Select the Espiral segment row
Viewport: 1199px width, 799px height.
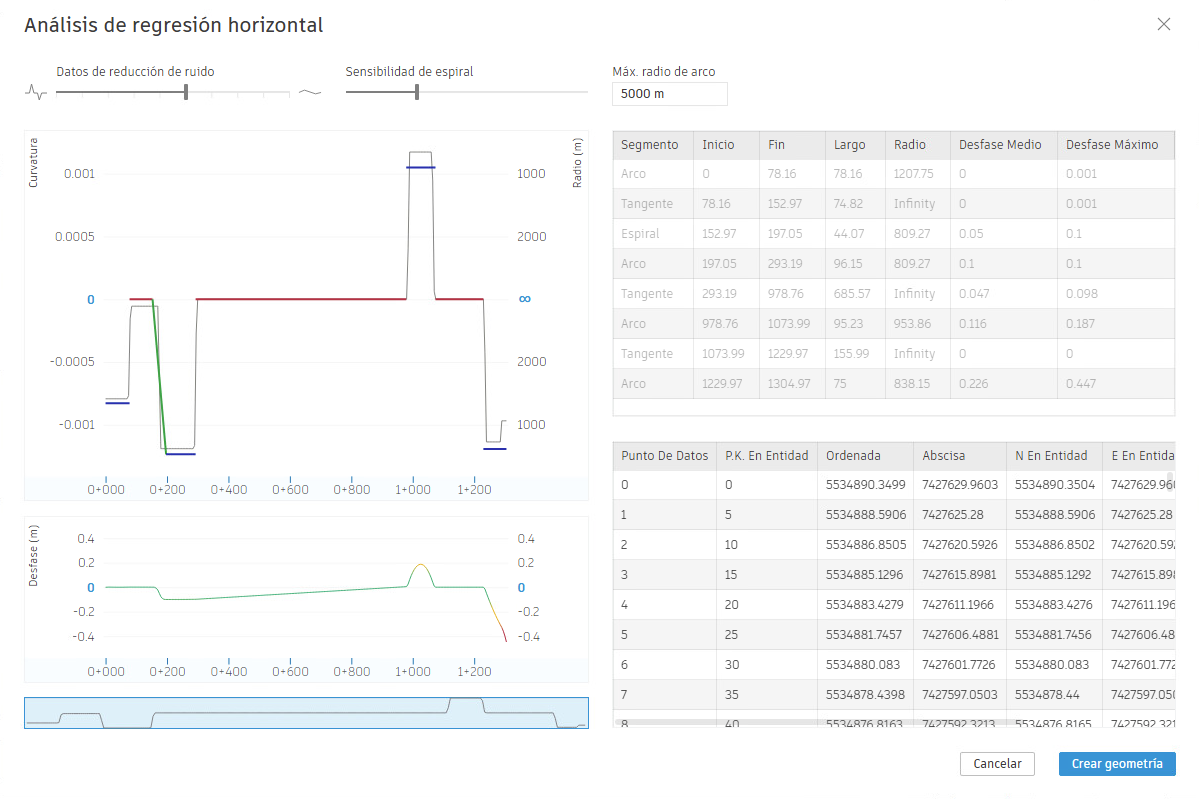point(893,234)
